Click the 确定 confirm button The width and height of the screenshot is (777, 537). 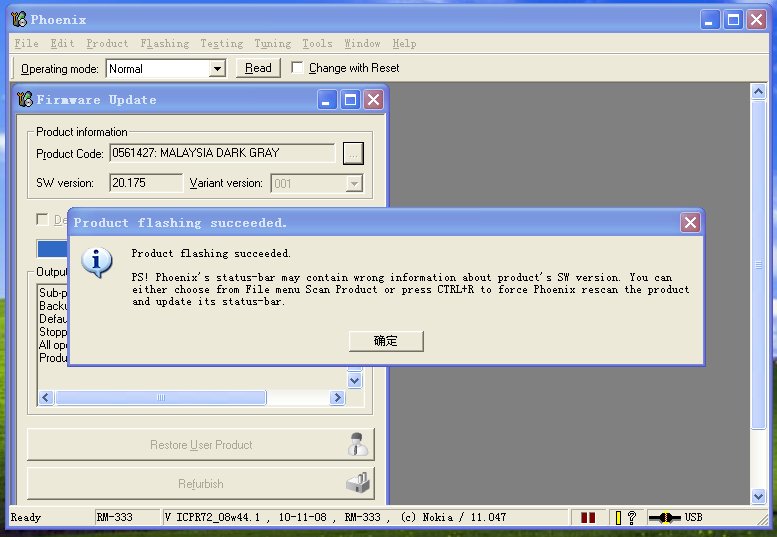coord(386,341)
